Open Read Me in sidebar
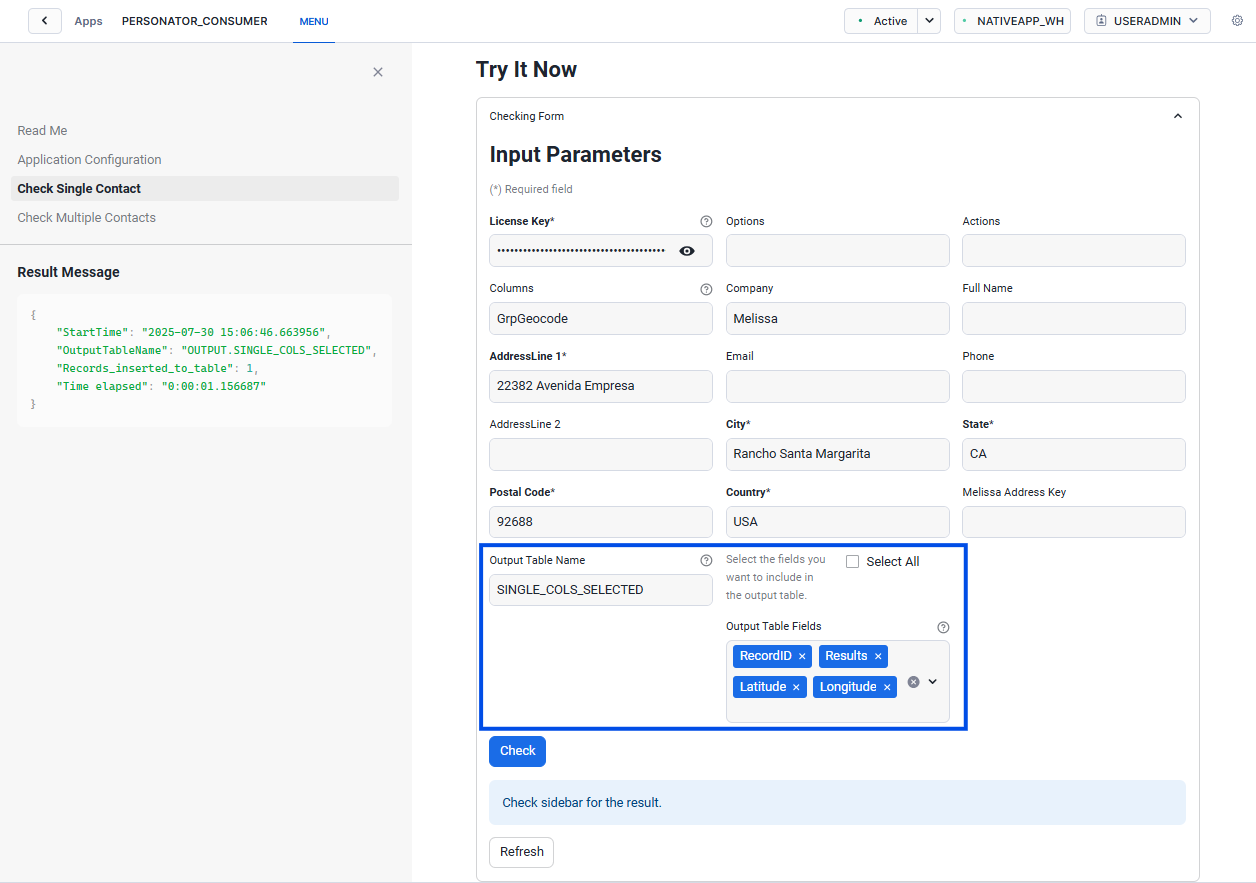Screen dimensions: 1256x883 42,131
